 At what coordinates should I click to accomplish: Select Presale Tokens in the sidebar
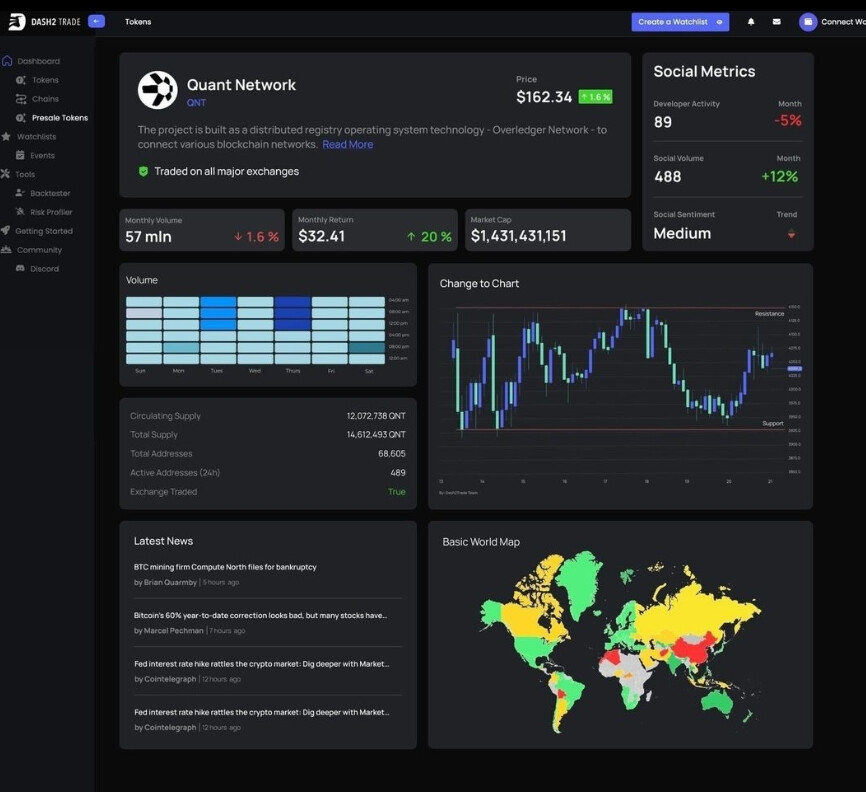click(x=60, y=118)
